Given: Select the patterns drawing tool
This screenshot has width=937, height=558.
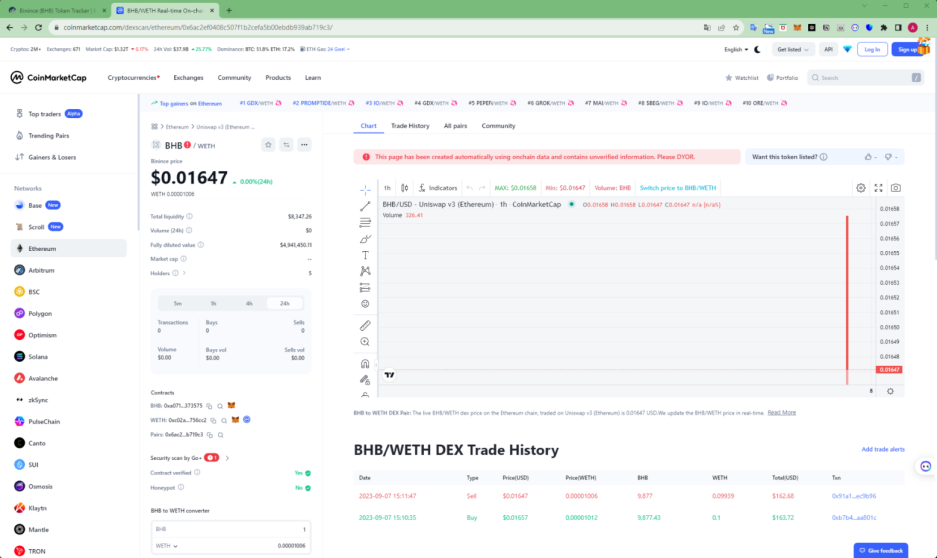Looking at the screenshot, I should click(365, 271).
